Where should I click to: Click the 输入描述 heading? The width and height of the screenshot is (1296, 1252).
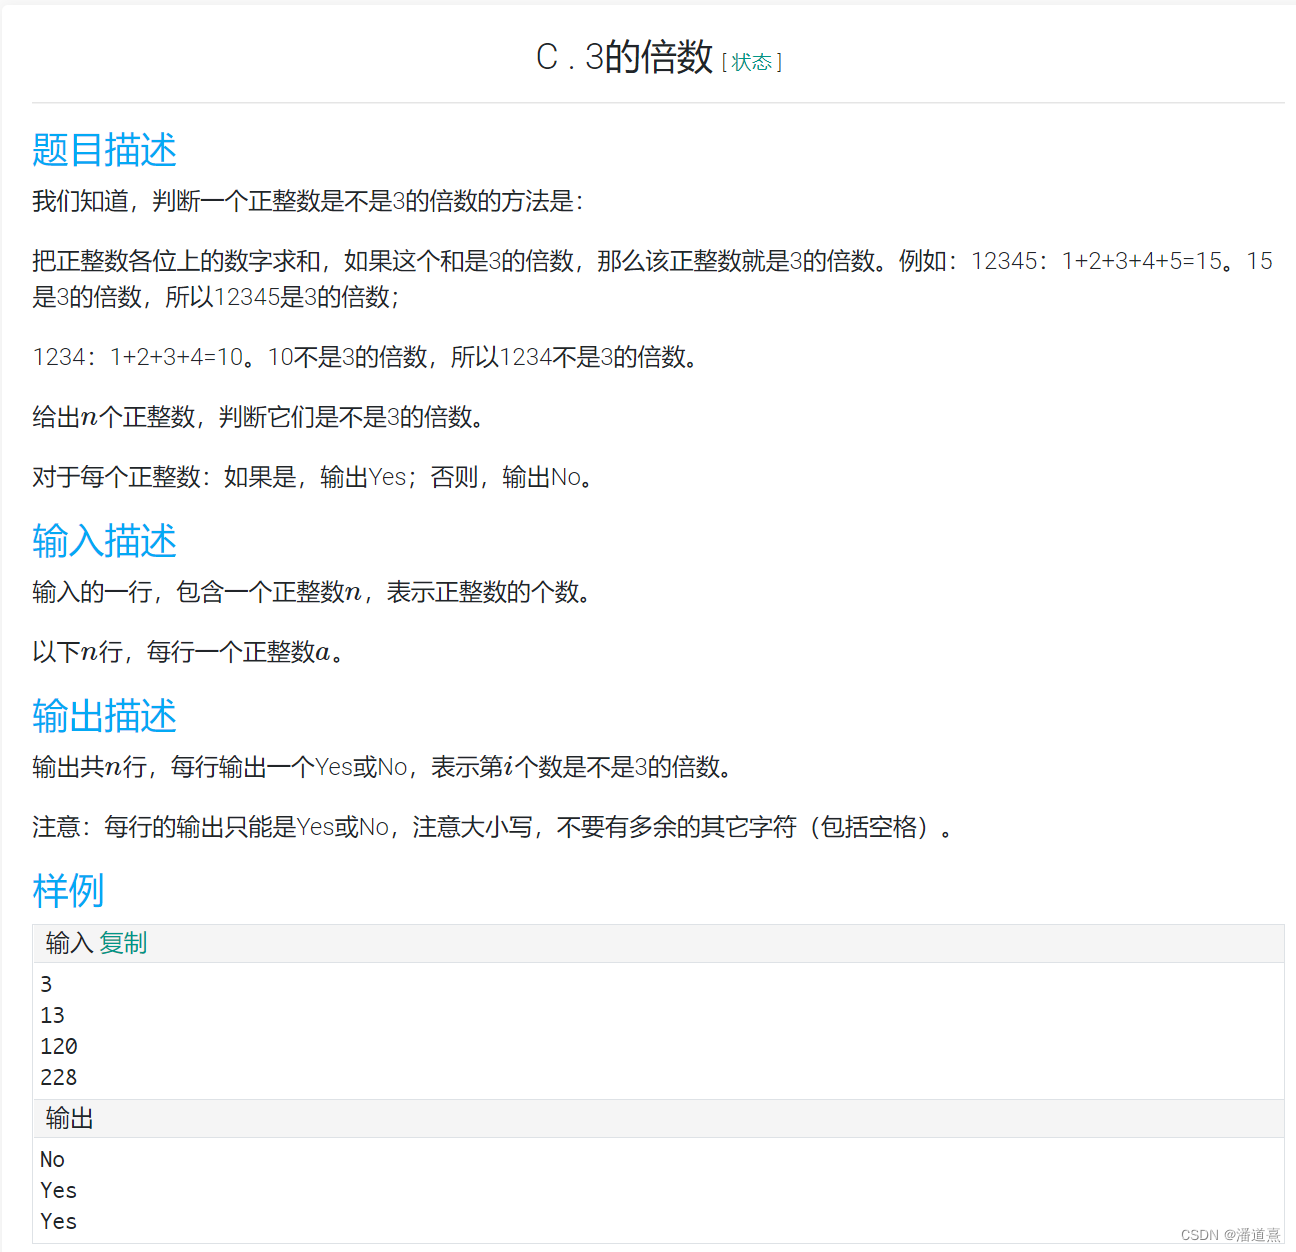(x=104, y=541)
